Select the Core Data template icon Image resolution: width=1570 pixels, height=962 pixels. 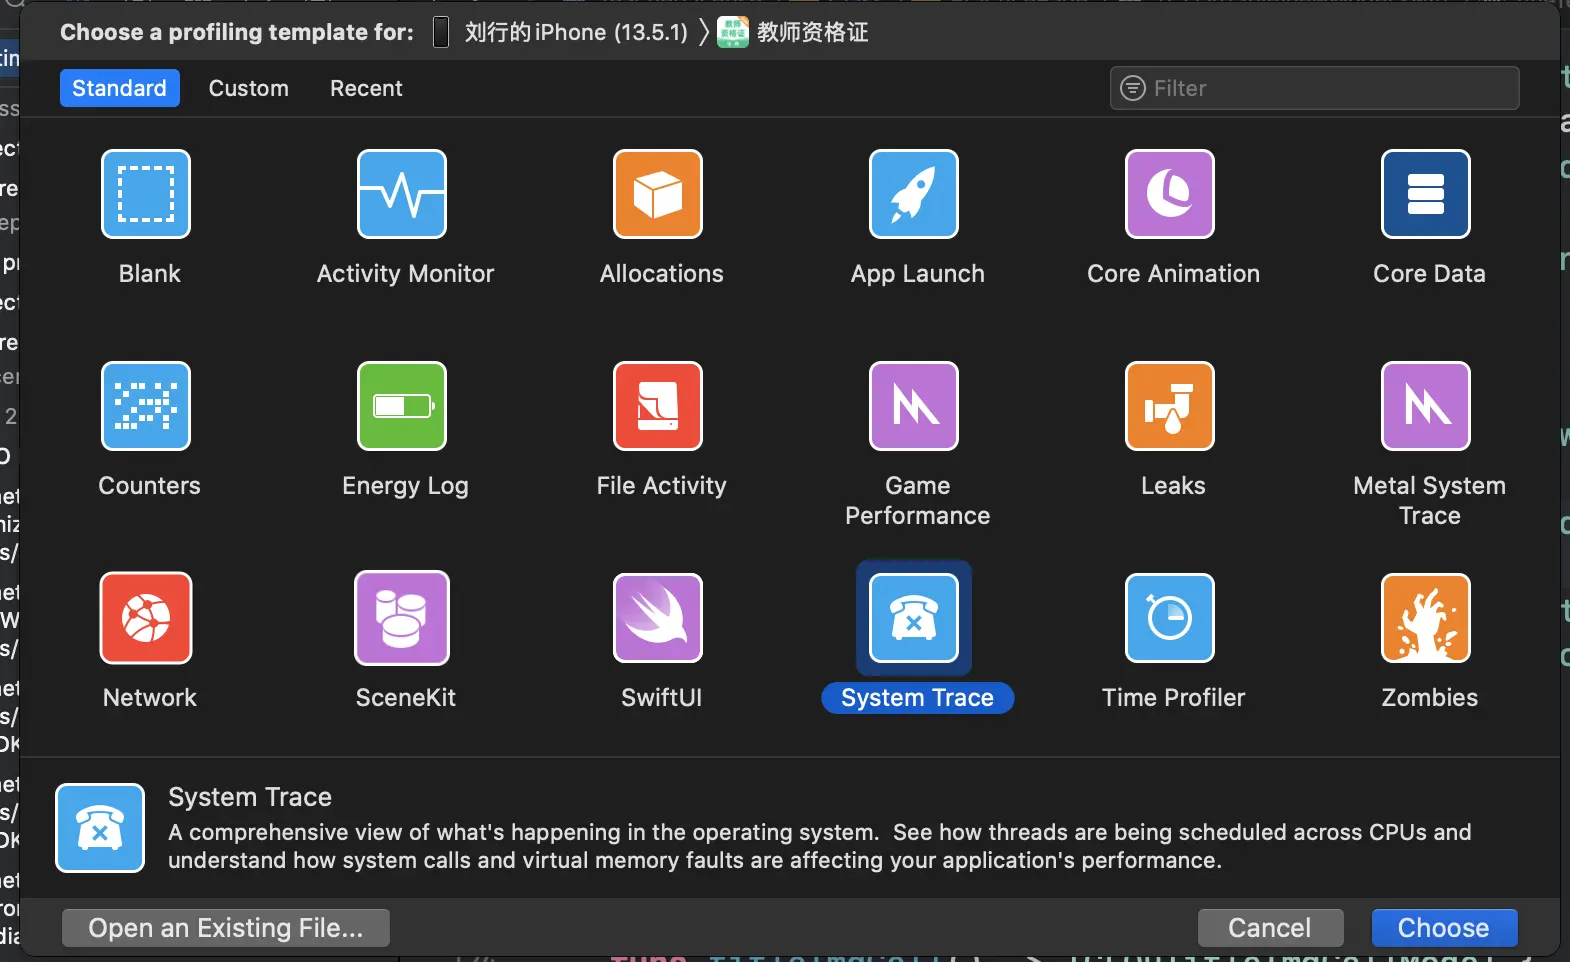coord(1426,194)
